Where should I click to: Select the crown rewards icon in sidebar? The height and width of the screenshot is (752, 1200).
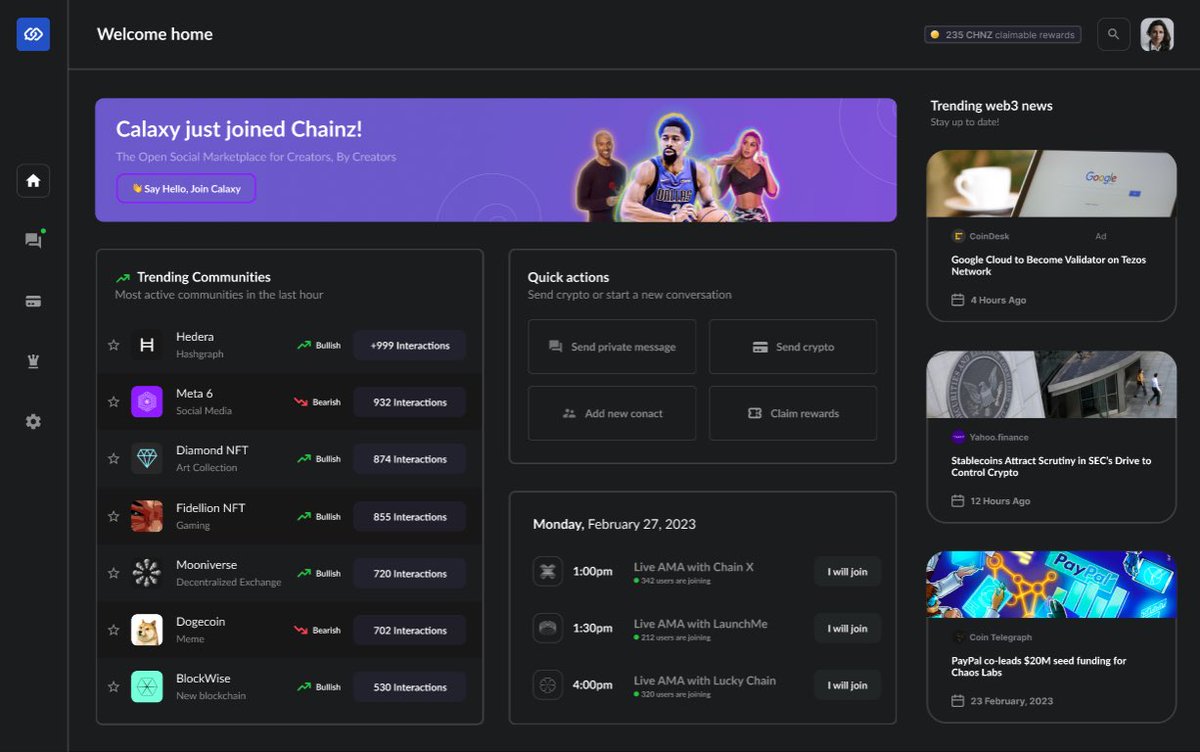pos(33,361)
